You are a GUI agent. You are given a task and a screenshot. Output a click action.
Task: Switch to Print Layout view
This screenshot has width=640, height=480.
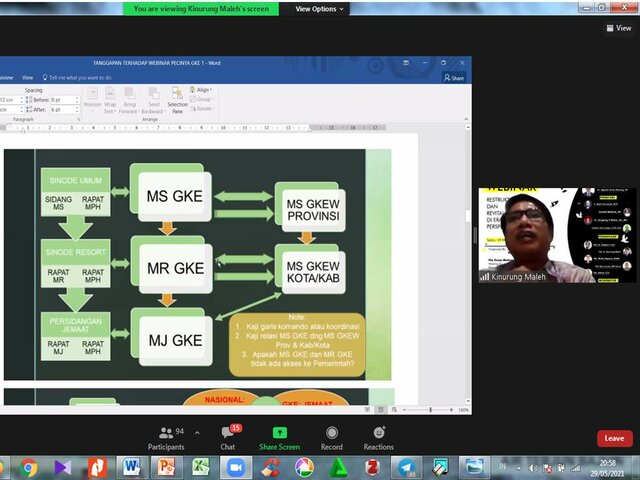point(380,409)
